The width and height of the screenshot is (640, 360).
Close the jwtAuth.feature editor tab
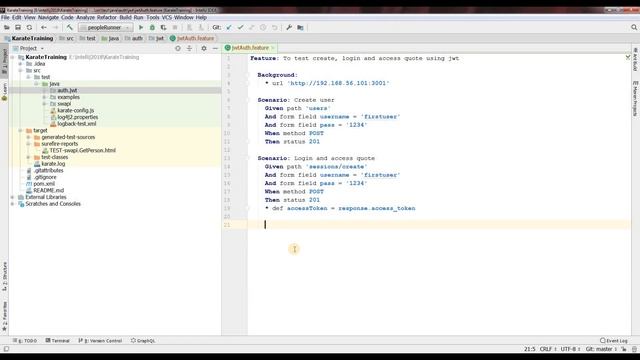[273, 48]
